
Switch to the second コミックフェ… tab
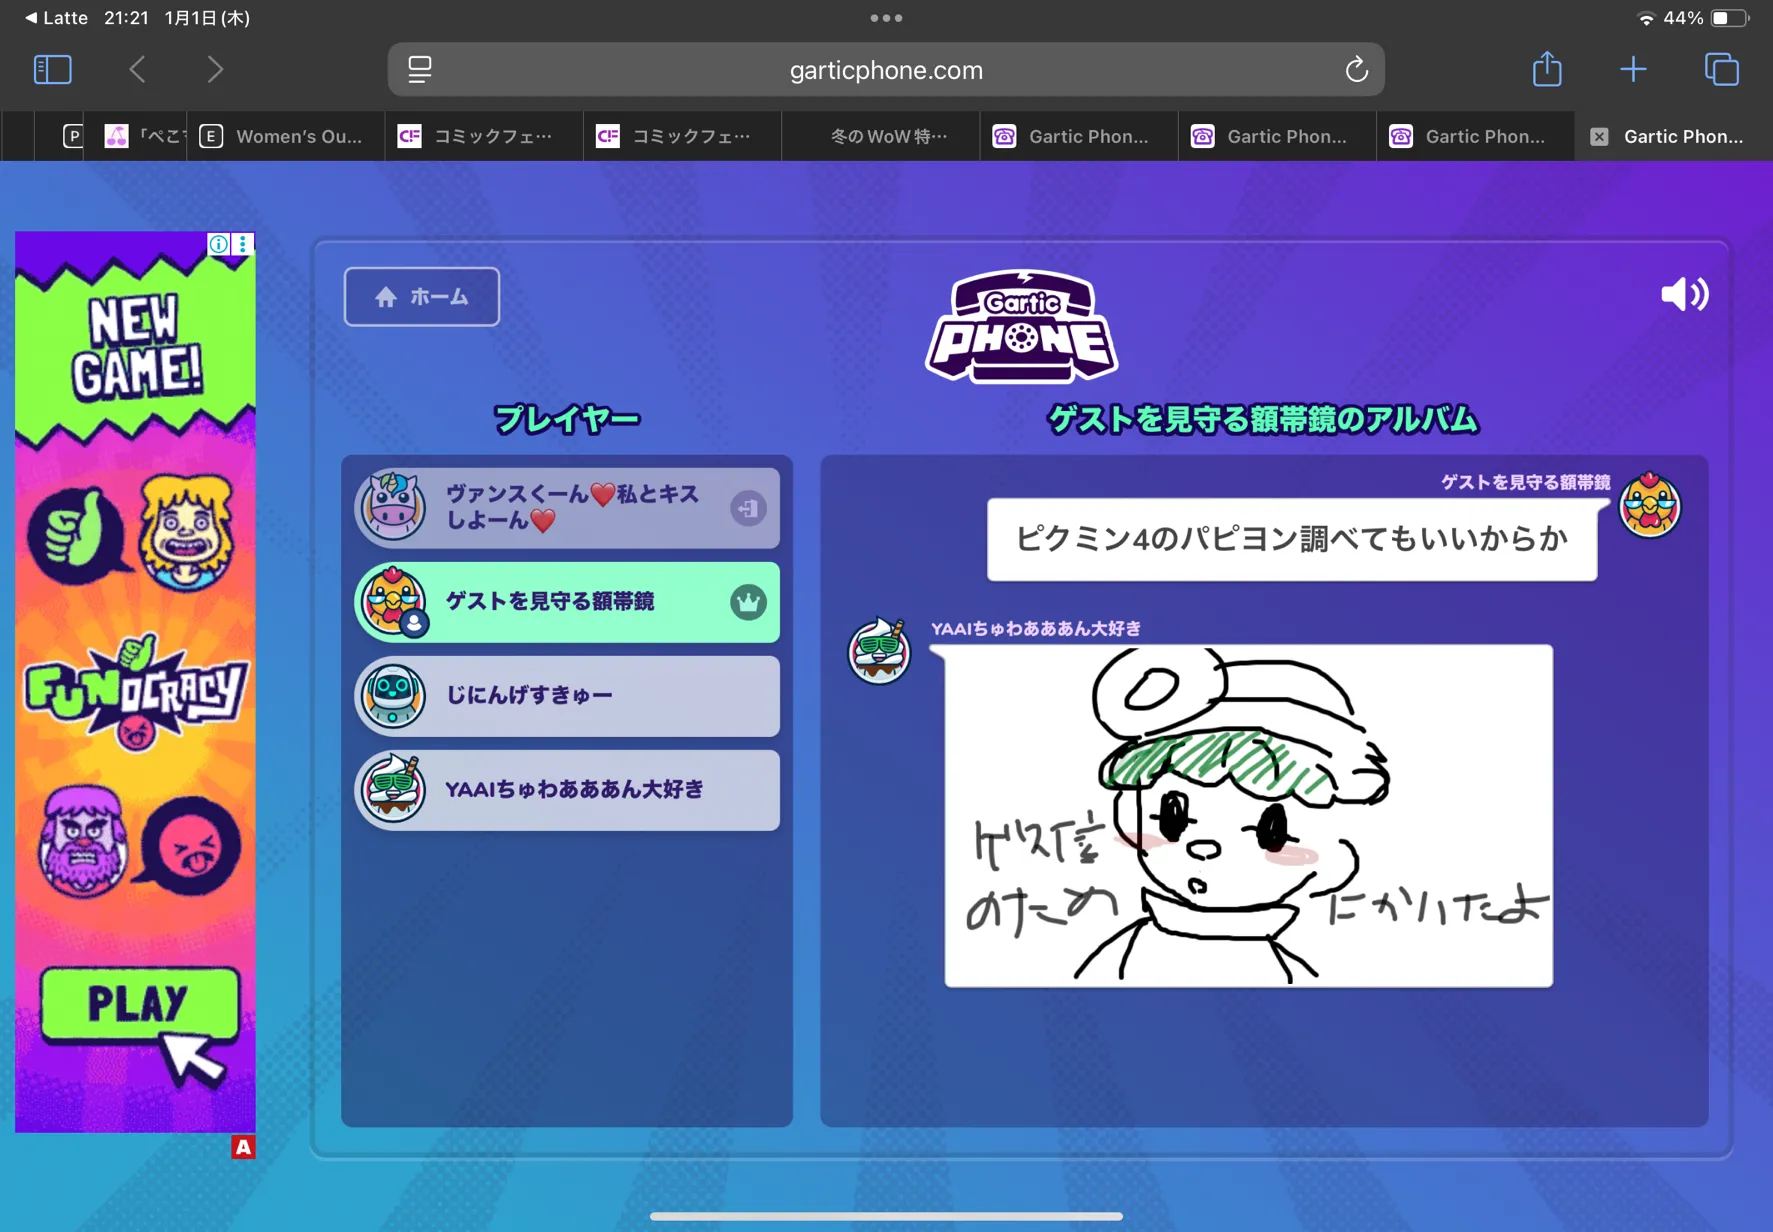(x=682, y=136)
